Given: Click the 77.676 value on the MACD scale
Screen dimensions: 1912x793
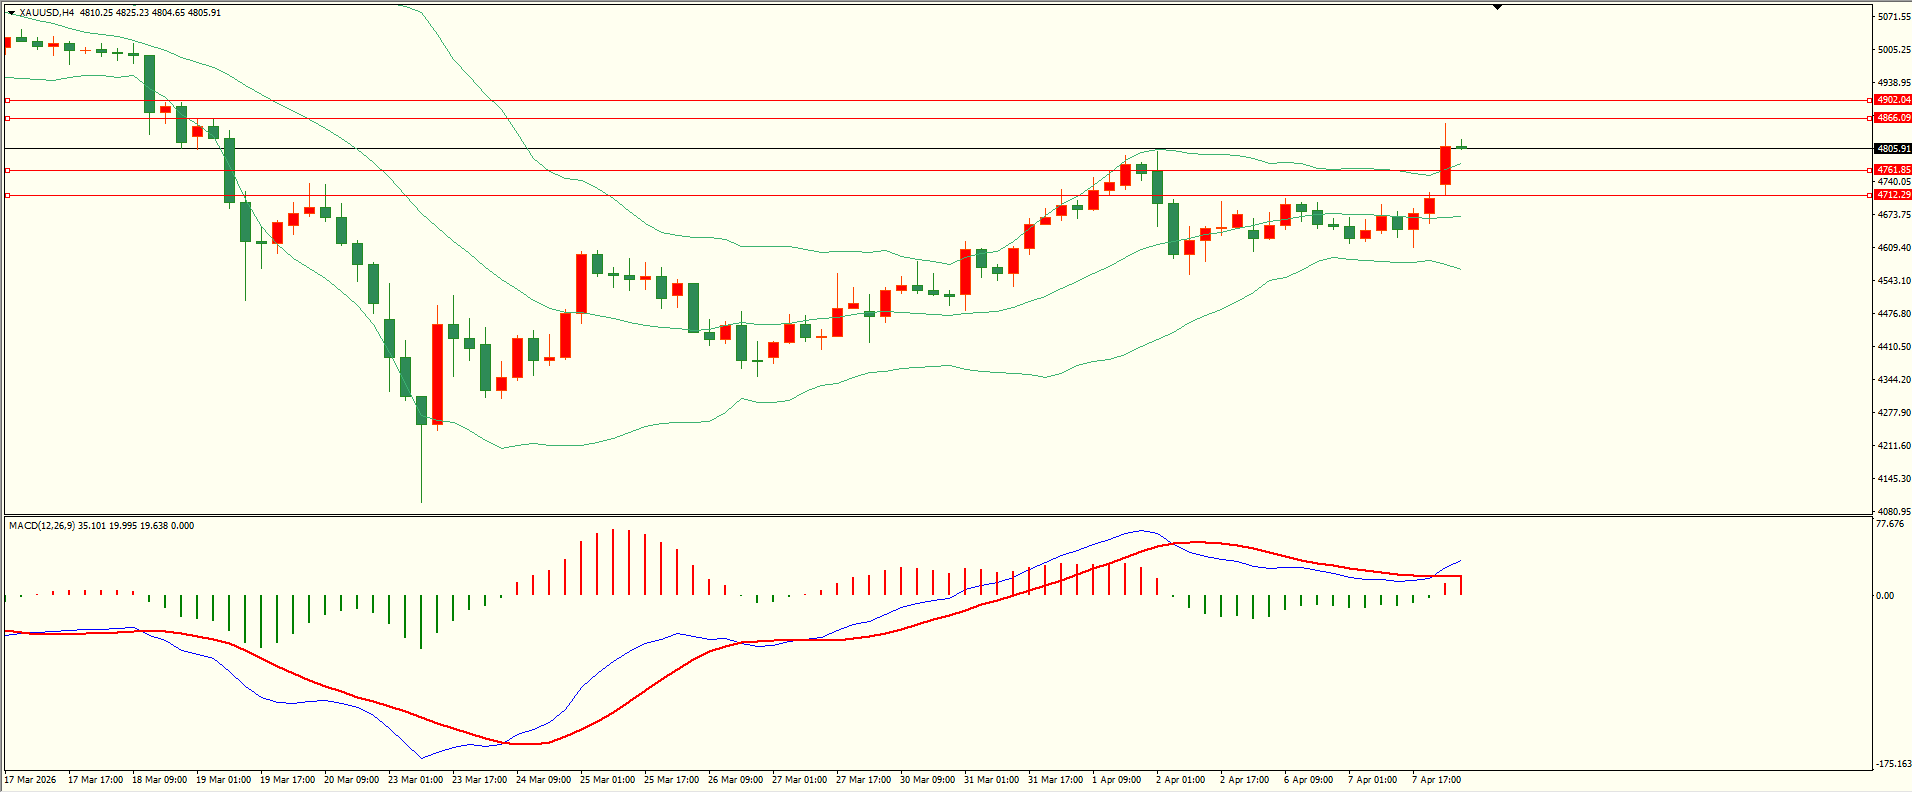Looking at the screenshot, I should point(1890,524).
